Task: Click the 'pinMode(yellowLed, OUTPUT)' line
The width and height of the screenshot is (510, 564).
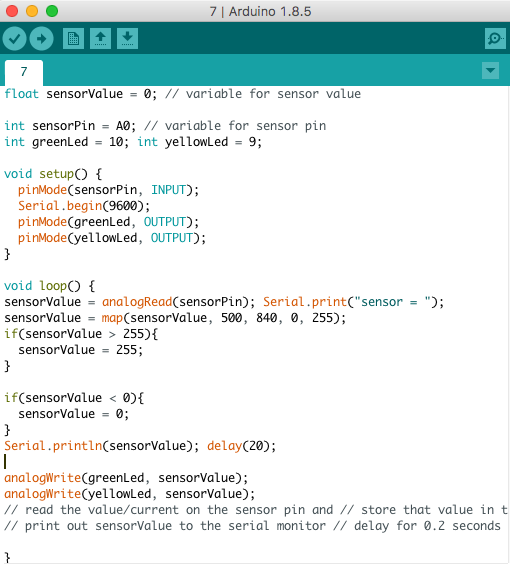Action: 112,238
